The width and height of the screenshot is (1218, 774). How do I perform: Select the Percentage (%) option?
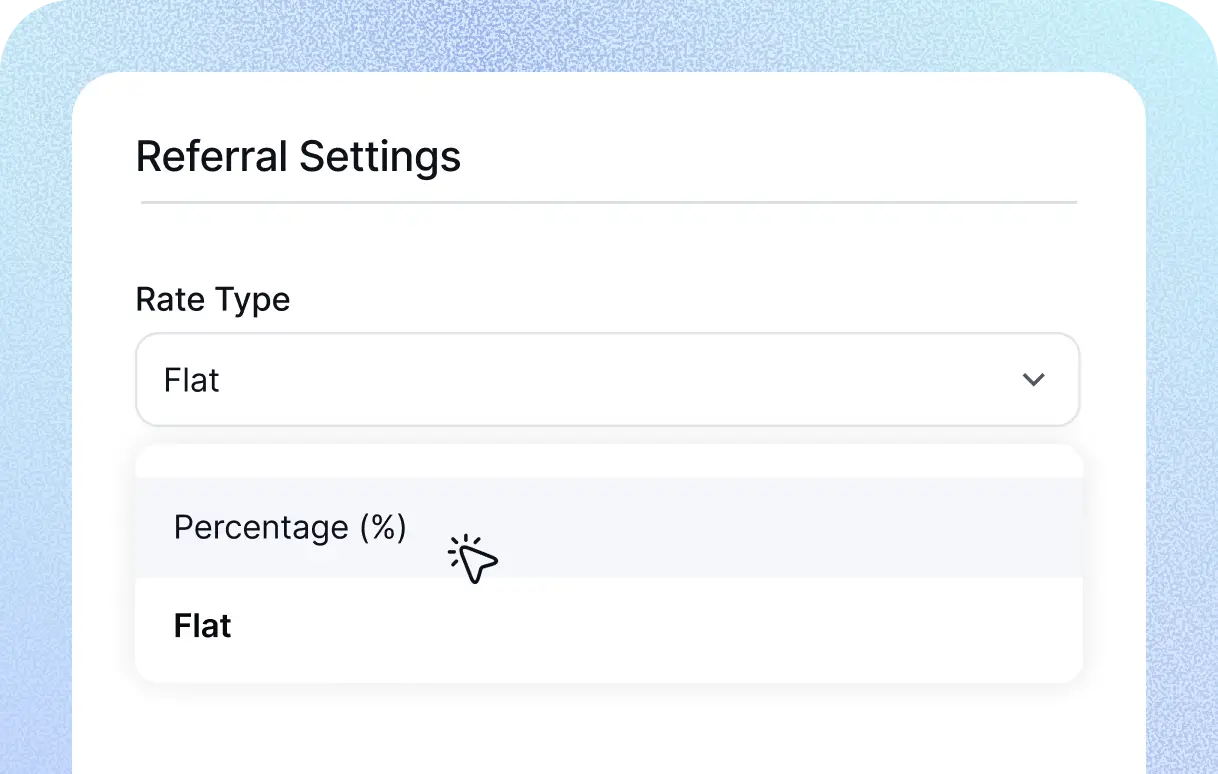click(290, 527)
